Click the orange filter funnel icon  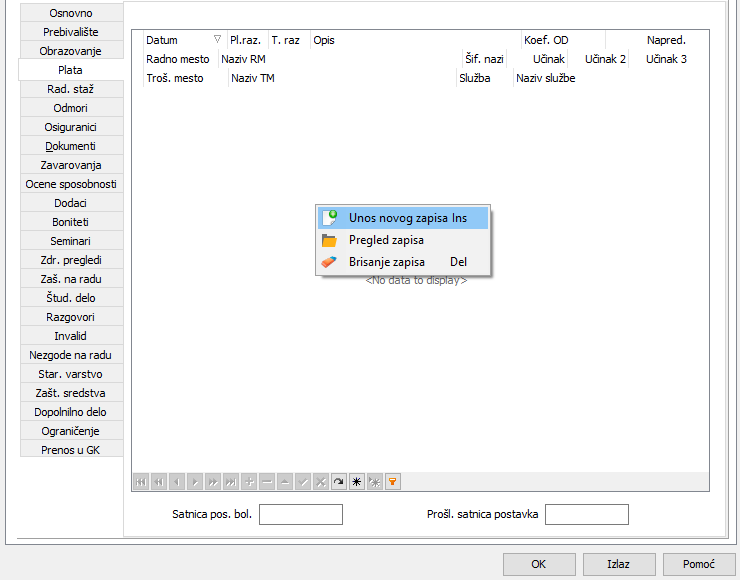[x=393, y=482]
